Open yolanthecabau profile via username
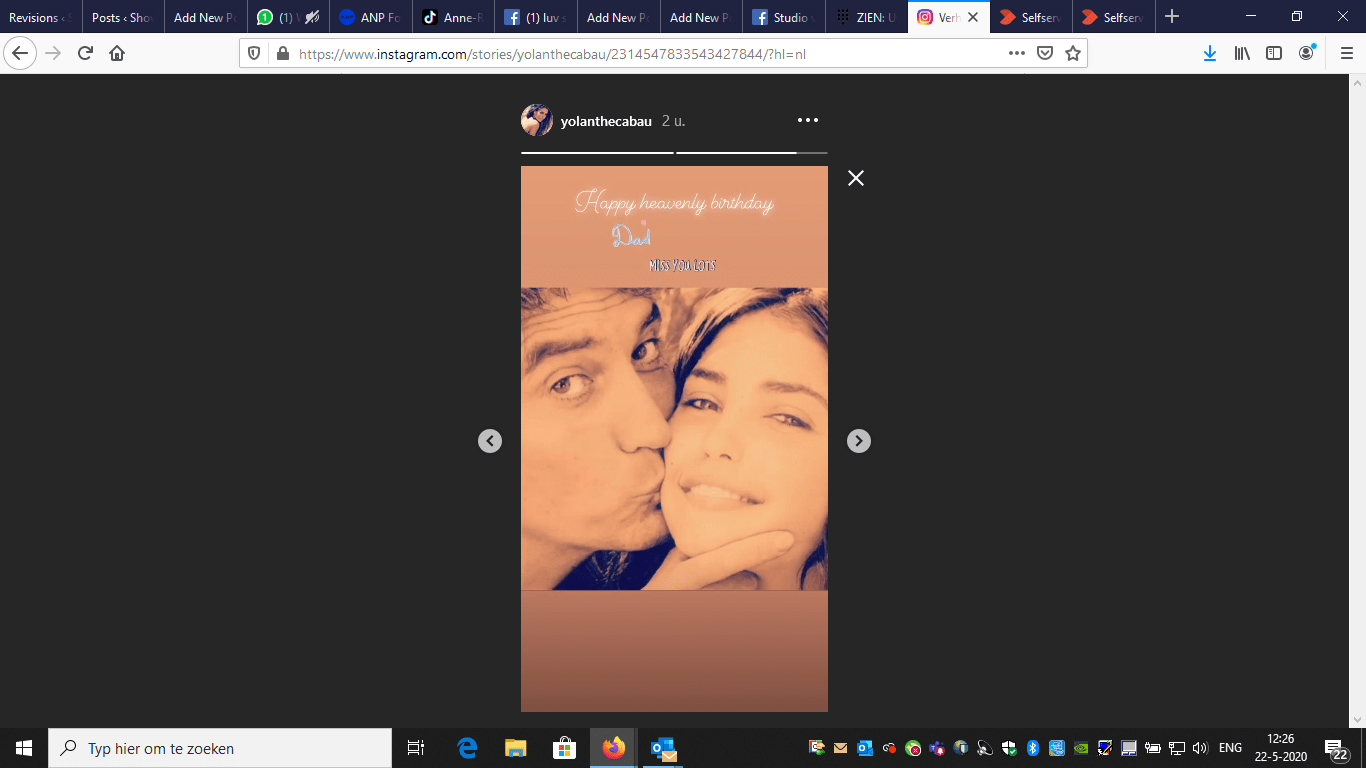The width and height of the screenshot is (1366, 768). tap(606, 121)
